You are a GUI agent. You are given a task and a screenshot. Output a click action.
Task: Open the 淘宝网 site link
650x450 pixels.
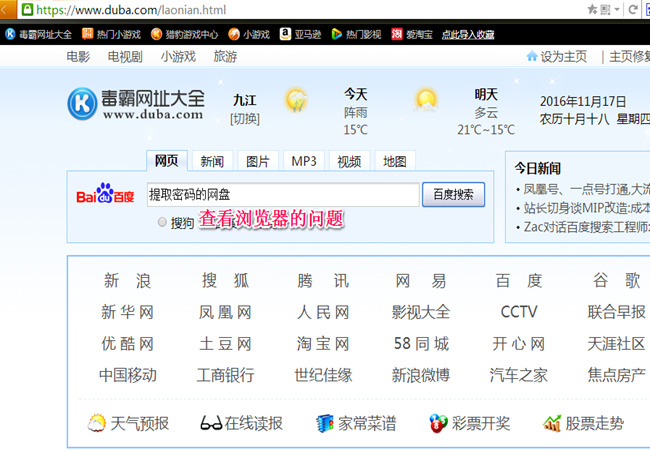click(323, 344)
